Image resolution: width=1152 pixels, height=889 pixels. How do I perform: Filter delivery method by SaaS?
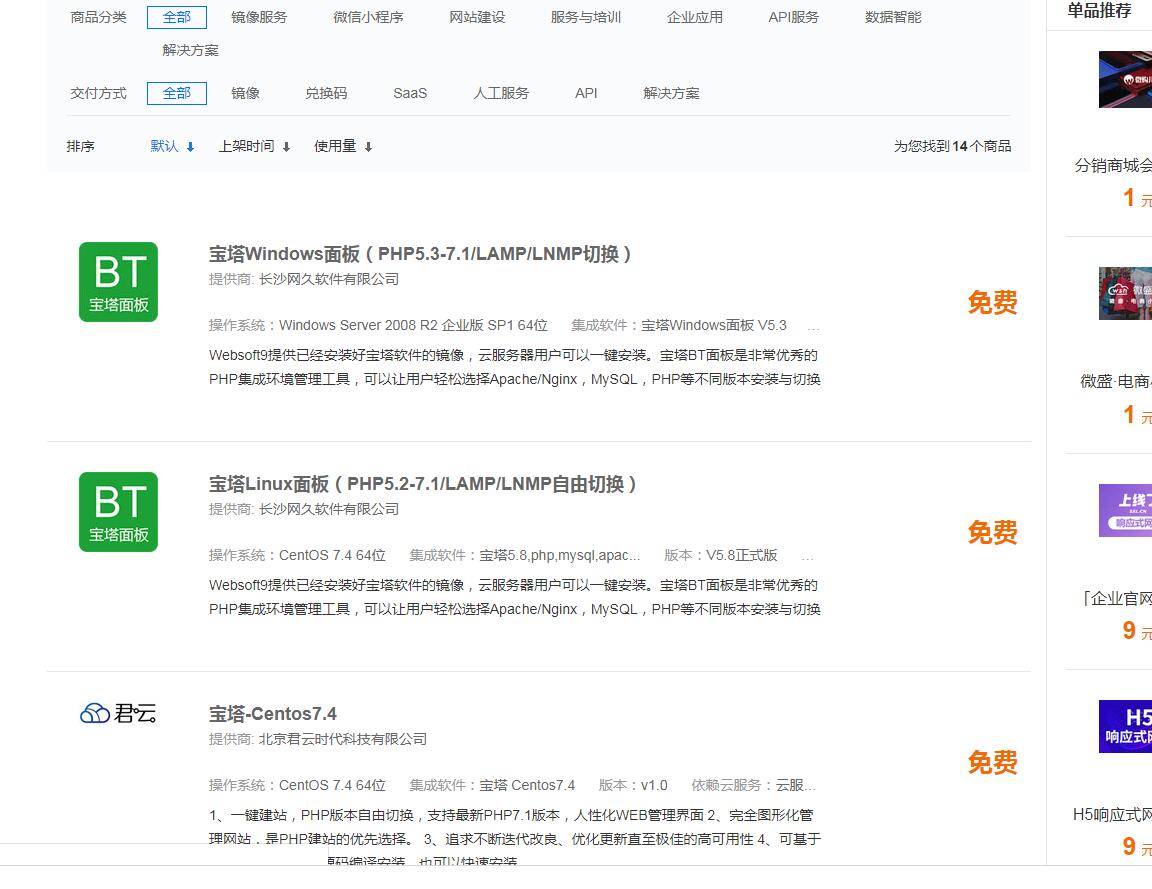coord(410,93)
